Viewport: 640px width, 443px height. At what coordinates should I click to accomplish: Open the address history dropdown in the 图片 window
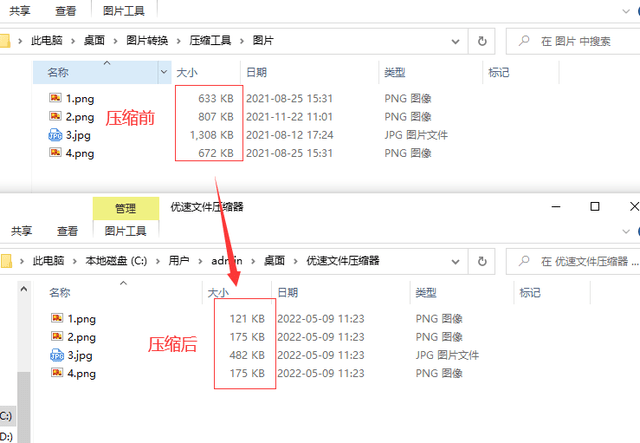(x=456, y=41)
